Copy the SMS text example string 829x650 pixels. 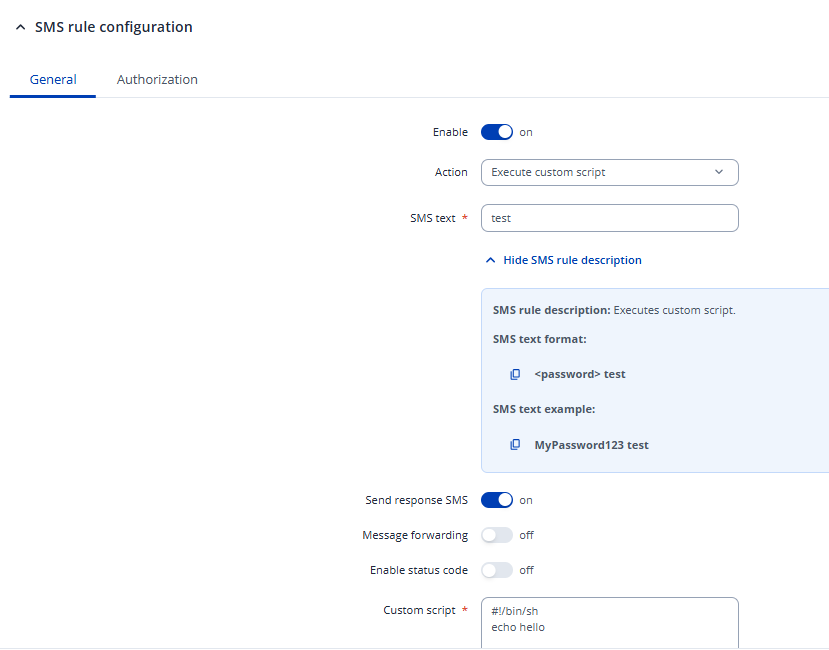tap(515, 445)
